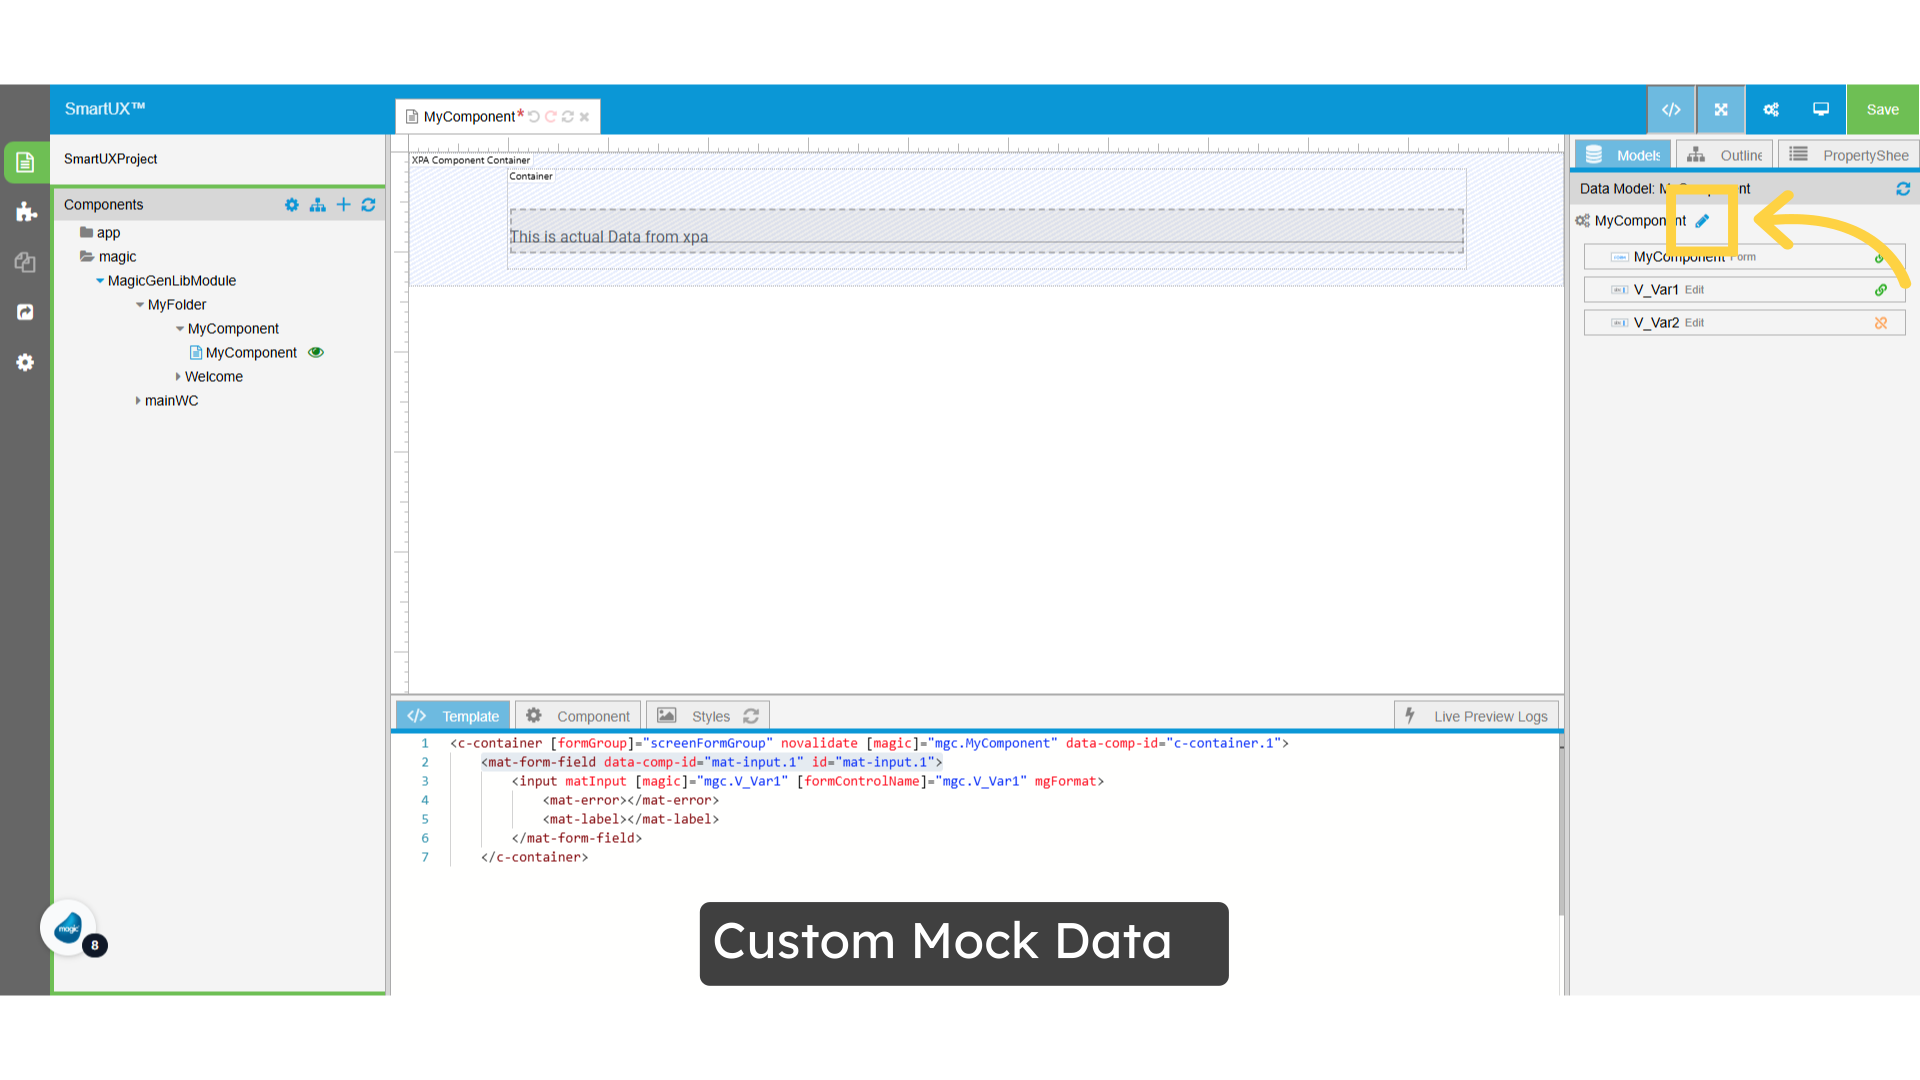Unlink V_Var1 using its green link toggle
1920x1080 pixels.
tap(1882, 289)
